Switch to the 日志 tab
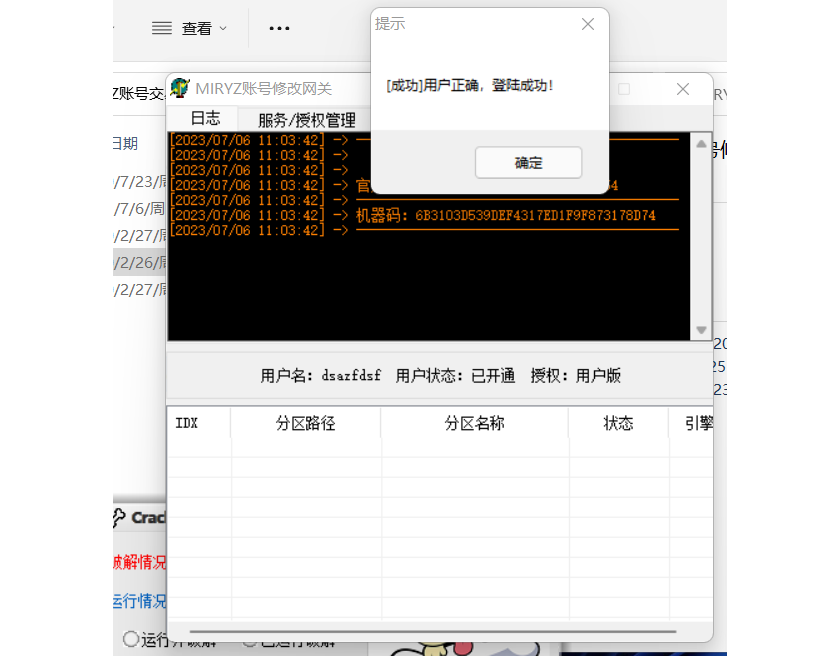840x656 pixels. pyautogui.click(x=204, y=117)
